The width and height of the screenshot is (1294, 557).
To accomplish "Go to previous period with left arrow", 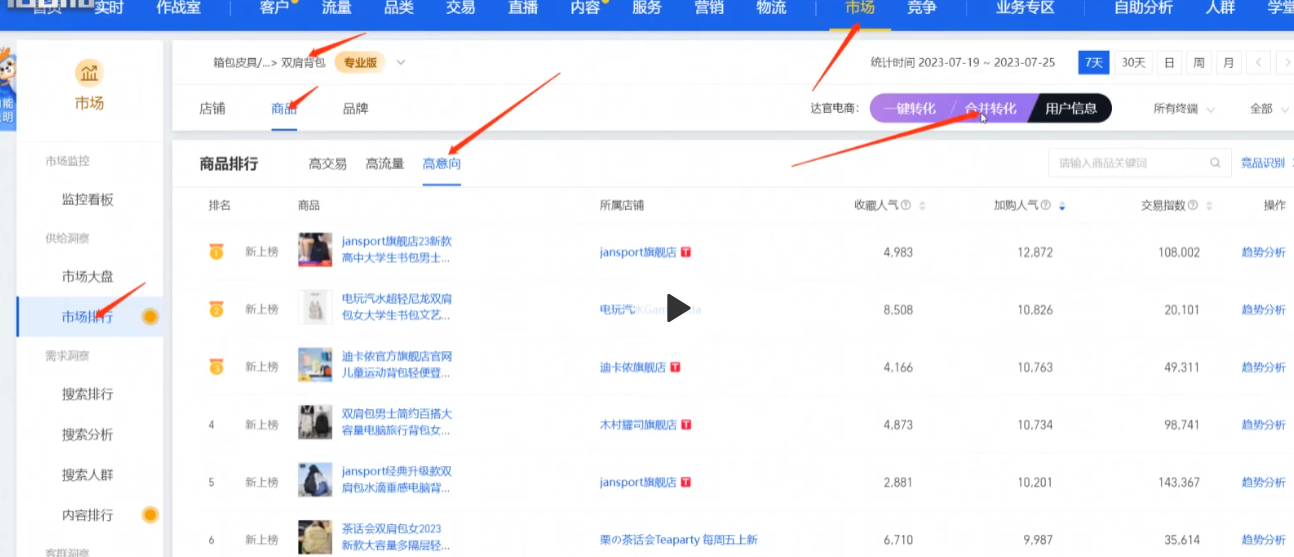I will tap(1258, 63).
